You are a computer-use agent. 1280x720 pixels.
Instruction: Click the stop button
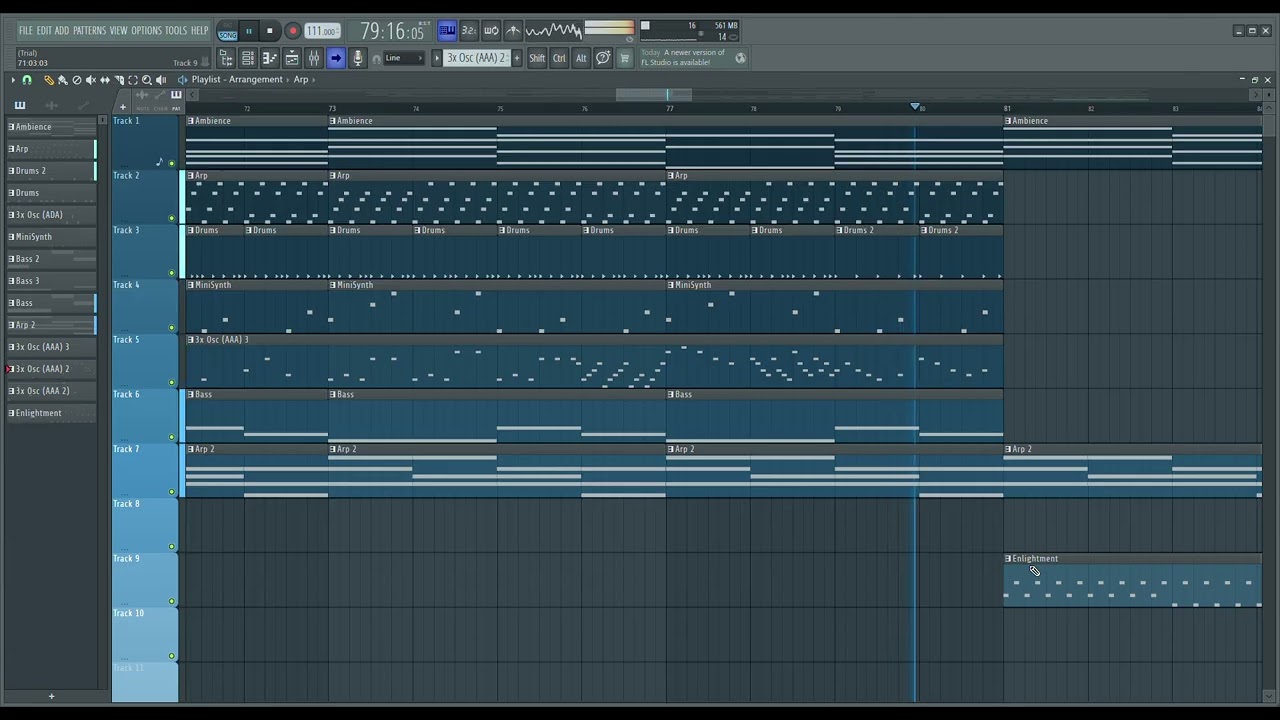point(270,31)
